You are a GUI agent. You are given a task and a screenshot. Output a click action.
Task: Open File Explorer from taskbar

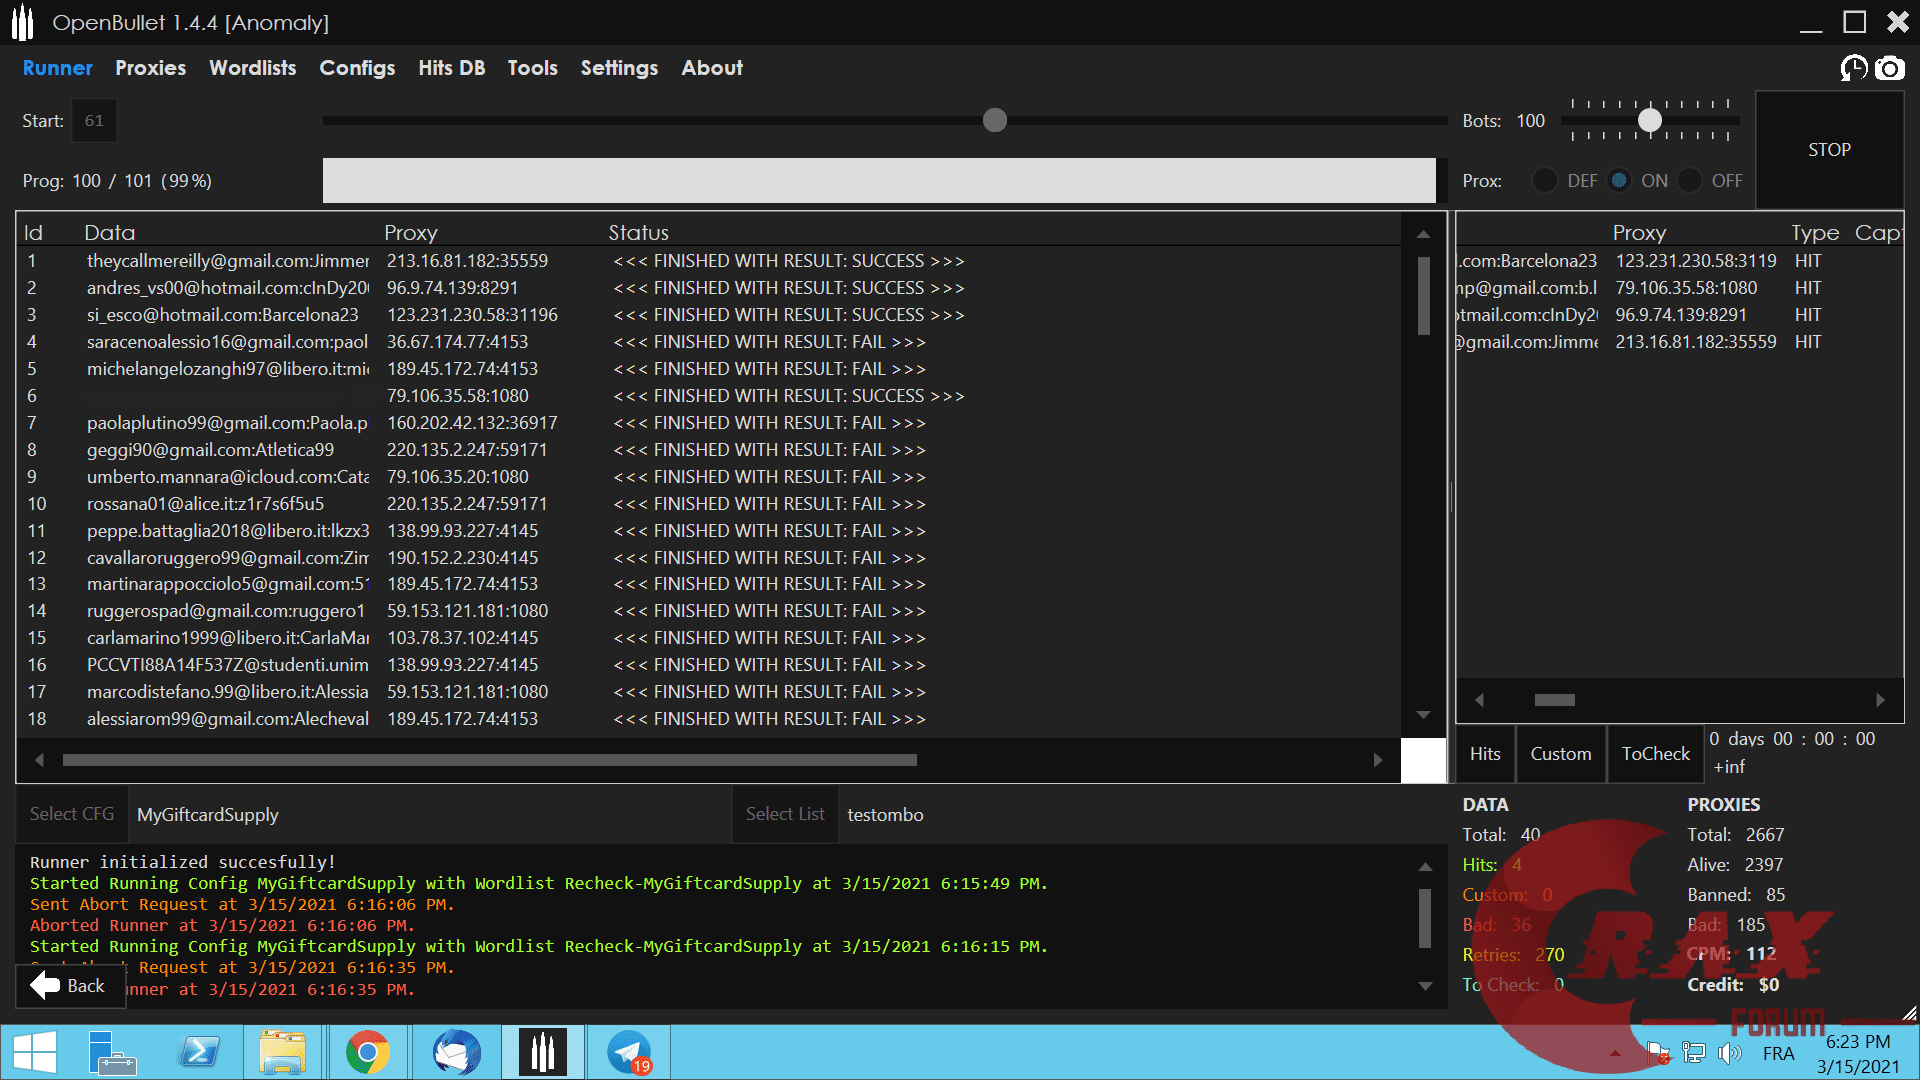pos(282,1053)
